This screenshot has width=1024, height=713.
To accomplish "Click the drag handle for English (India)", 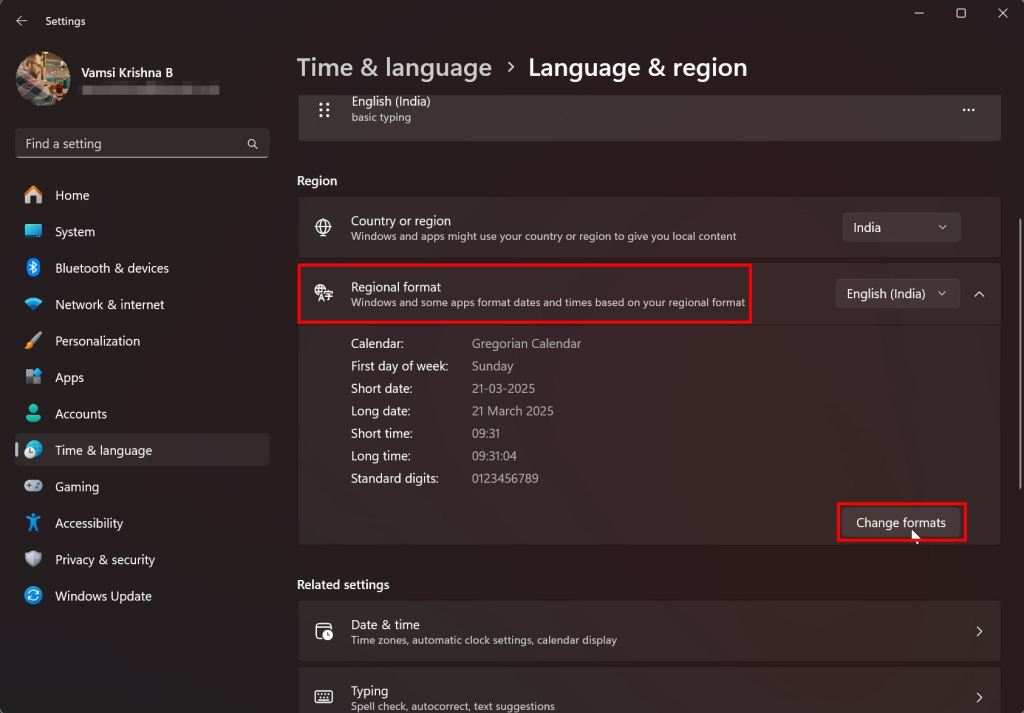I will pyautogui.click(x=324, y=110).
